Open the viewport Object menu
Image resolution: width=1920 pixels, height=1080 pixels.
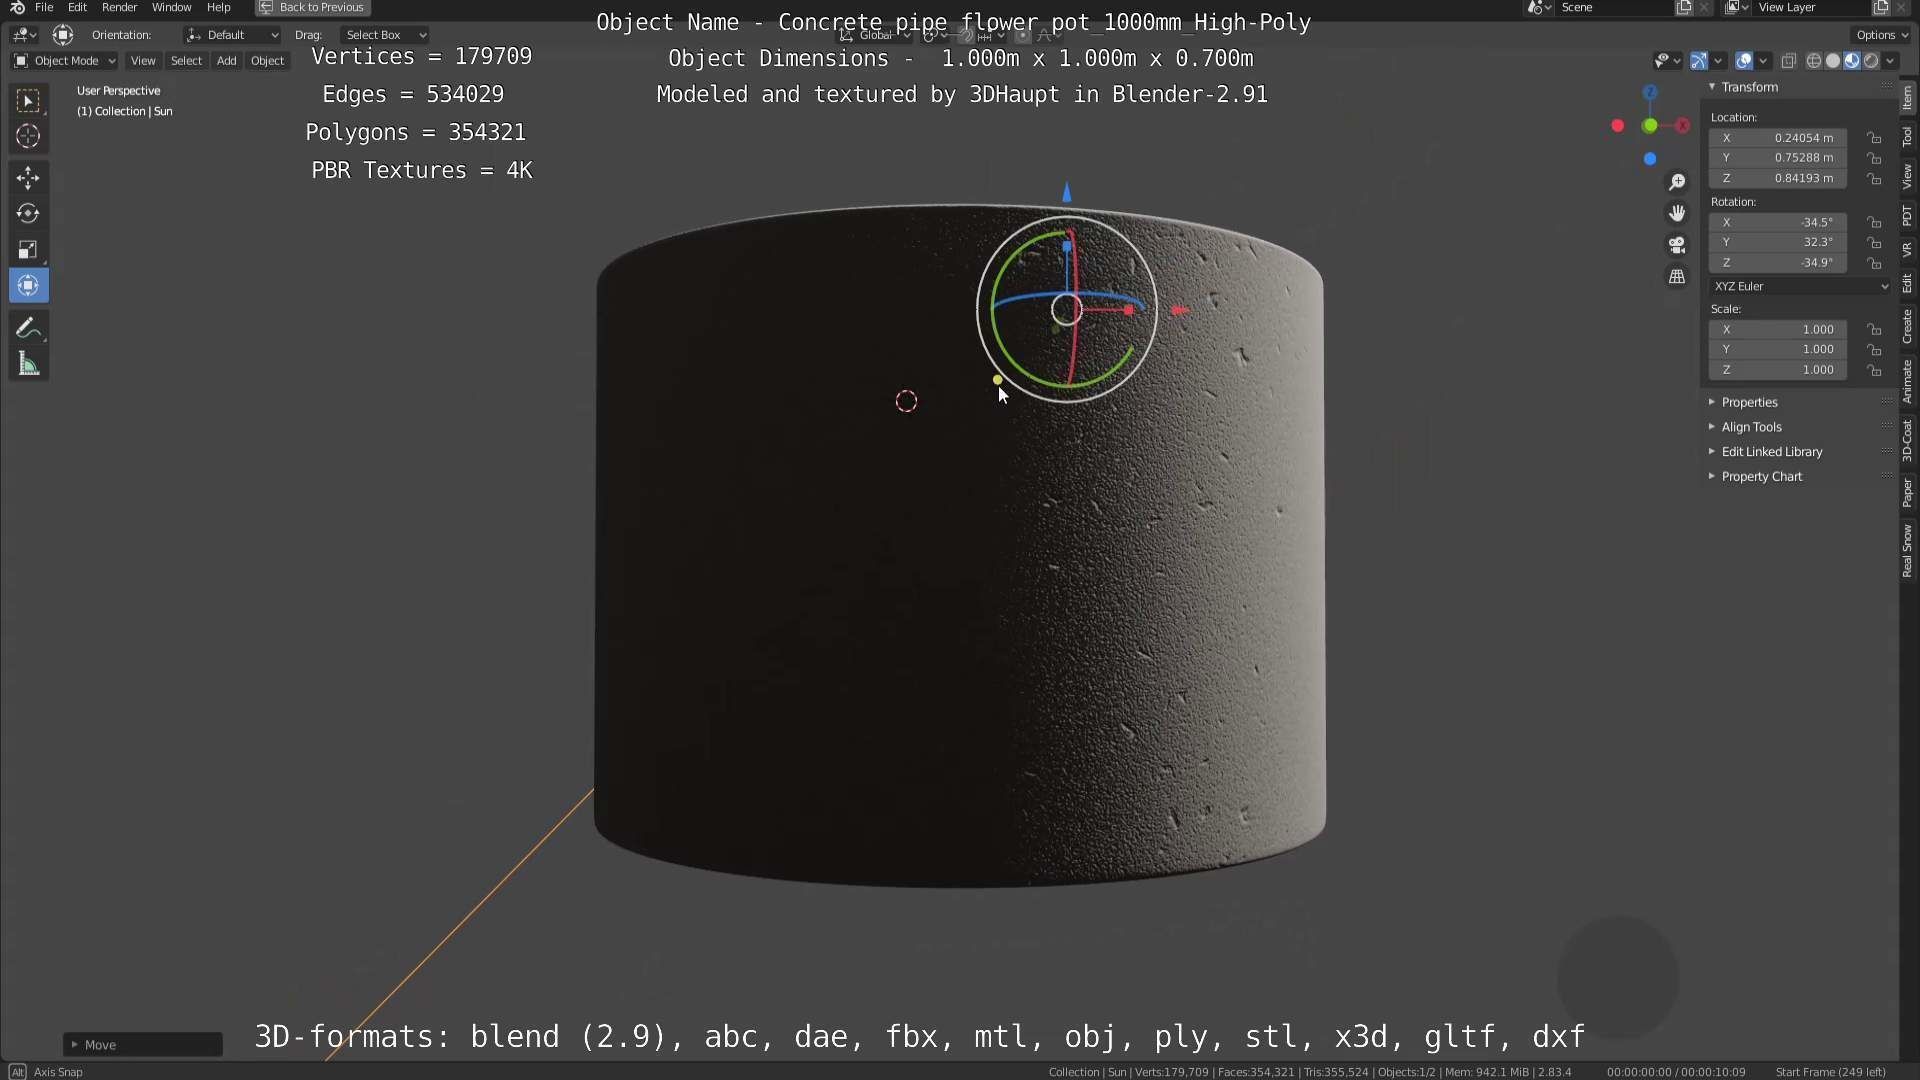267,61
